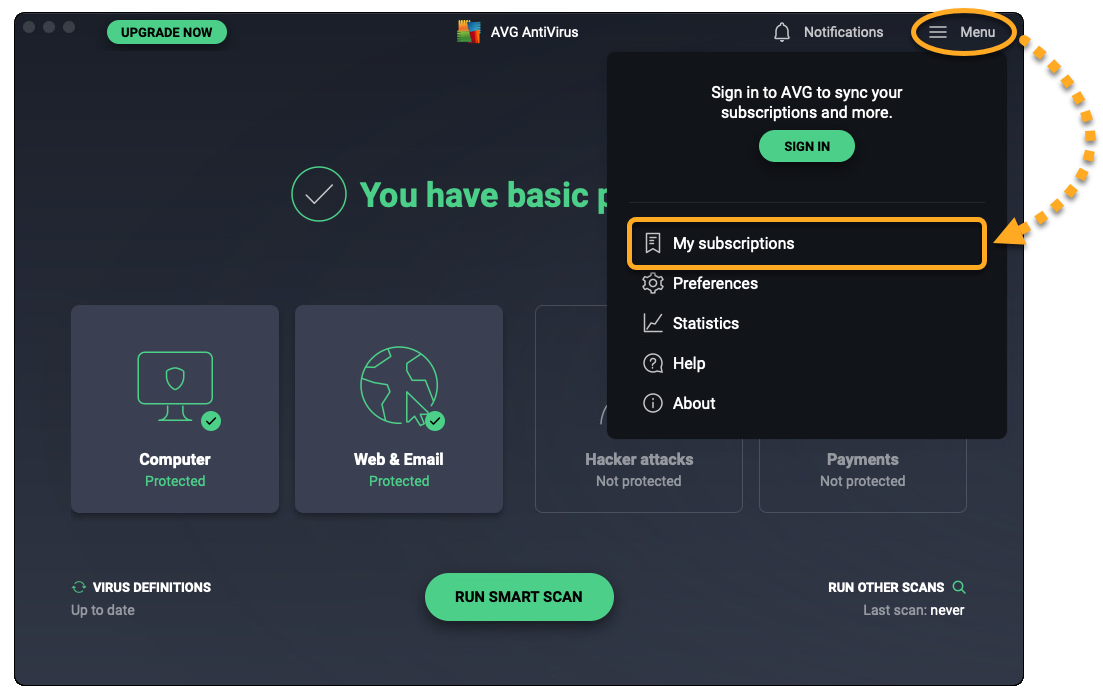Click the Statistics chart icon
The width and height of the screenshot is (1103, 698).
coord(653,323)
